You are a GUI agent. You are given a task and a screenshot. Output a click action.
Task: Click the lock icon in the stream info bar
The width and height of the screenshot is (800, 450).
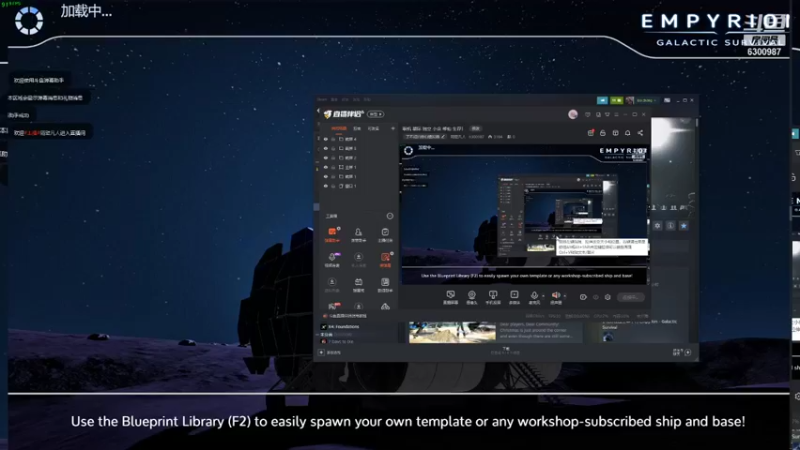(603, 133)
